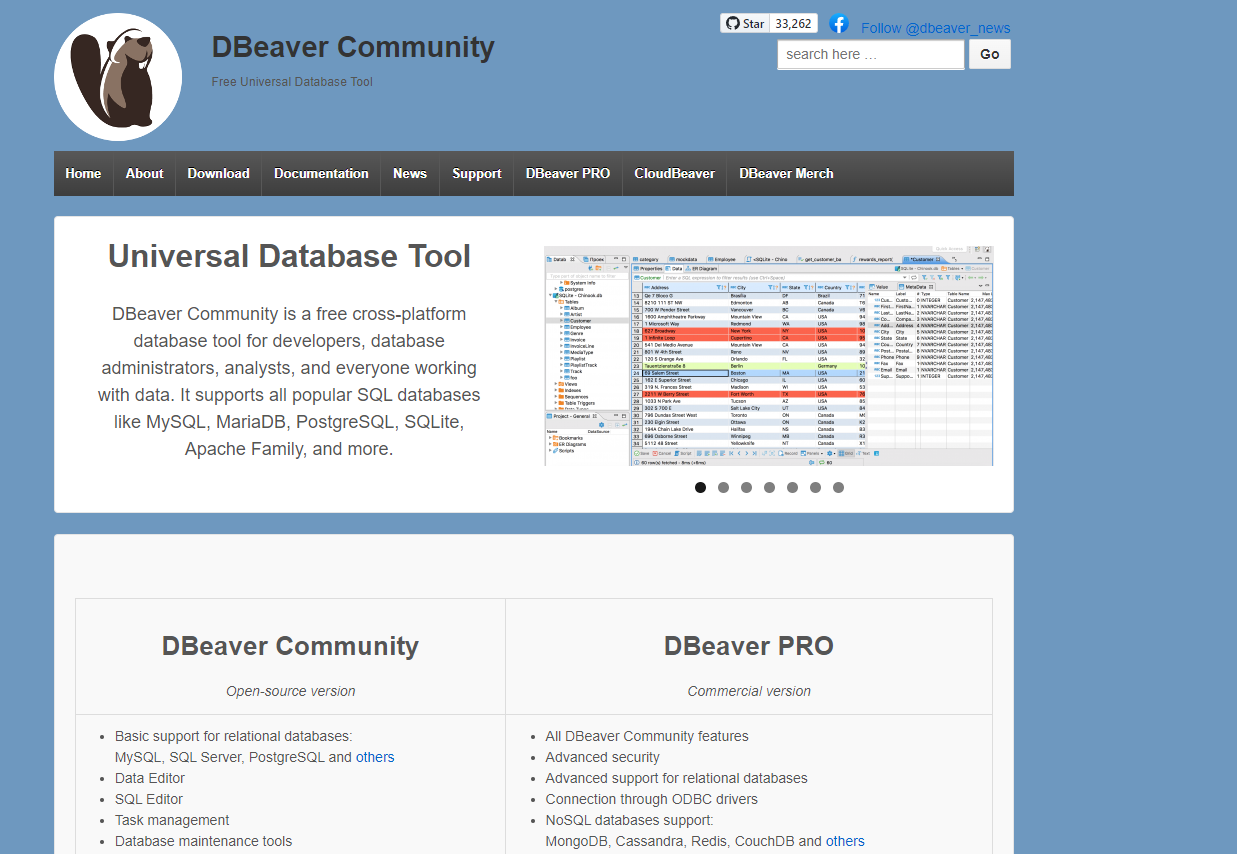Image resolution: width=1237 pixels, height=854 pixels.
Task: Click the 'Commercial version' text
Action: [x=749, y=691]
